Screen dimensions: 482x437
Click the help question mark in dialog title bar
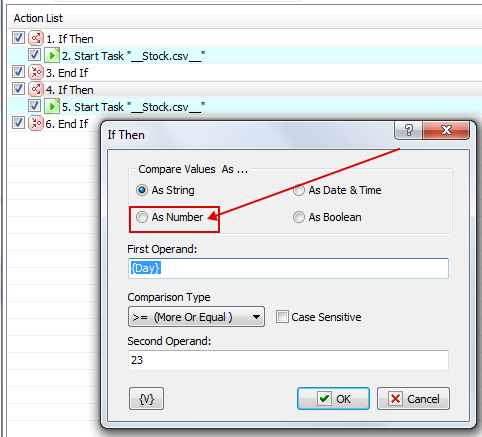[x=409, y=130]
